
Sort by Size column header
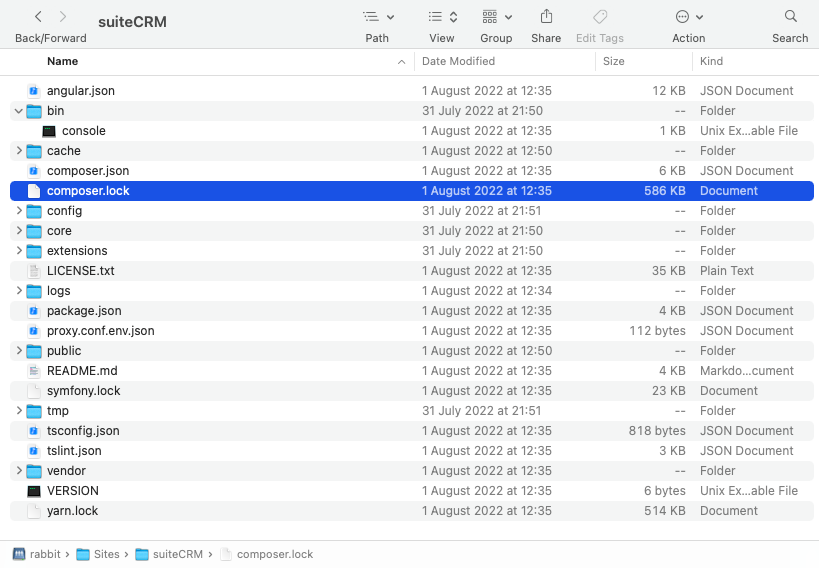pos(614,61)
